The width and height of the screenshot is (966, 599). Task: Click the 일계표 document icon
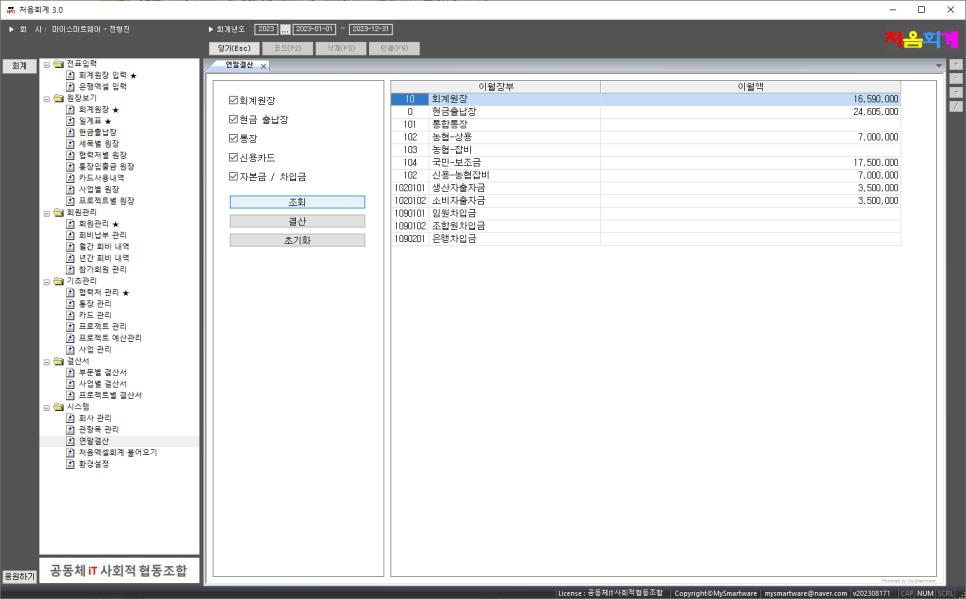point(70,121)
